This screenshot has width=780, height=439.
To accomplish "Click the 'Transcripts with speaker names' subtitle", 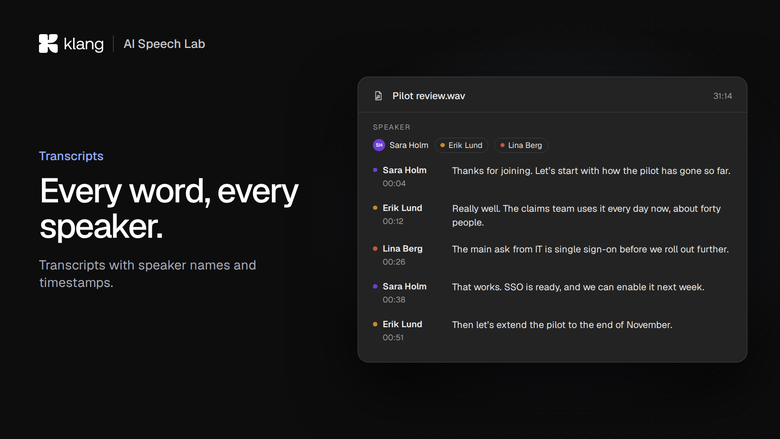I will point(148,273).
